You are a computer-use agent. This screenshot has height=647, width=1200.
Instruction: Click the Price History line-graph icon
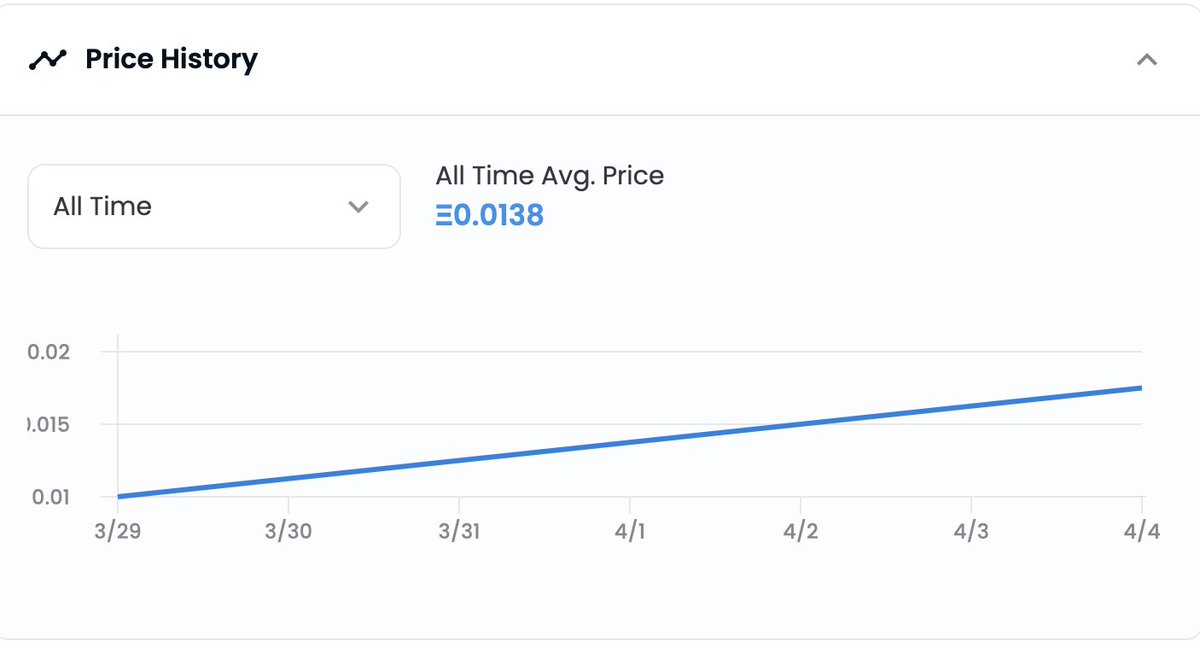(x=47, y=60)
